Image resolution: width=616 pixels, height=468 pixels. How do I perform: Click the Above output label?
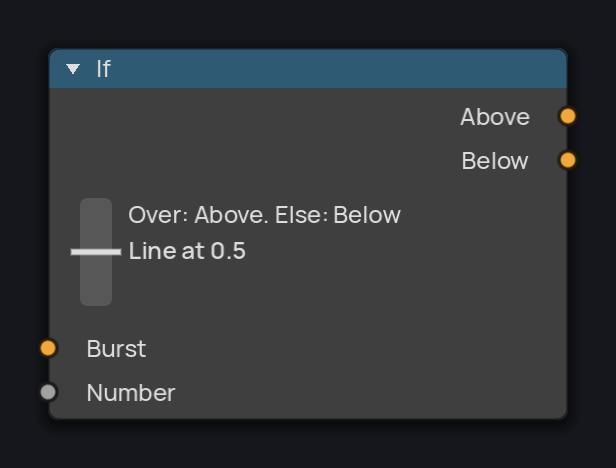click(495, 117)
